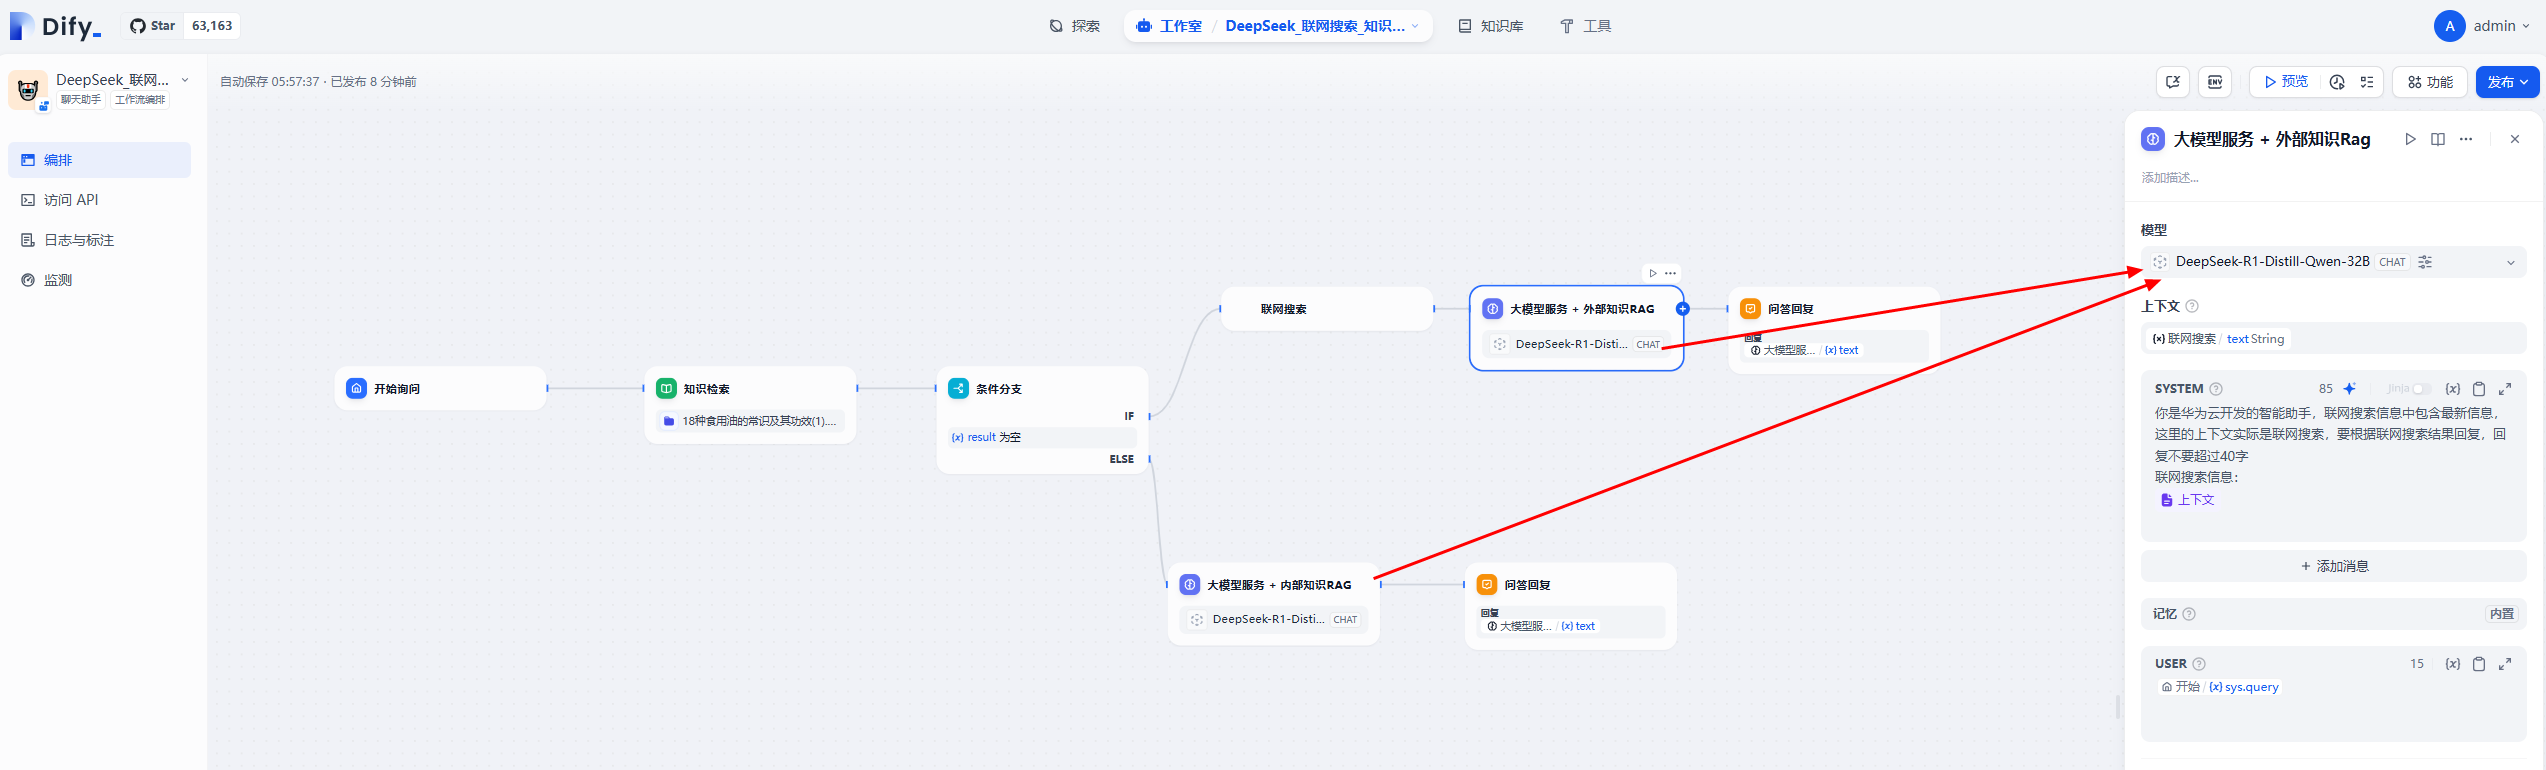Screen dimensions: 2546x770
Task: Select the upper 问答回复 node icon
Action: [1750, 309]
